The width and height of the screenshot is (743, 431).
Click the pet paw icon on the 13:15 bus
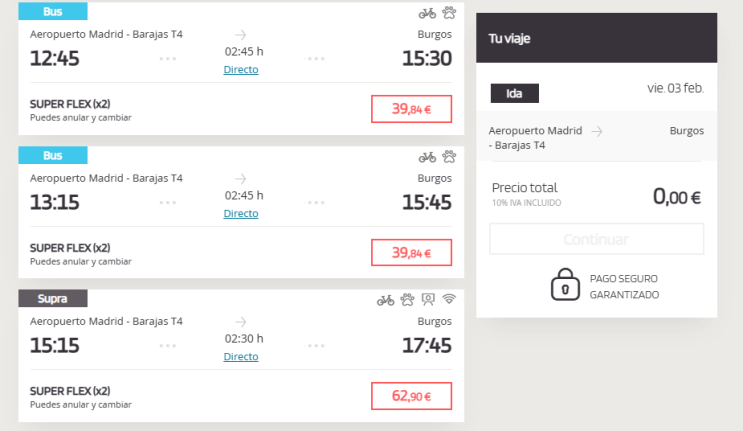pyautogui.click(x=449, y=157)
